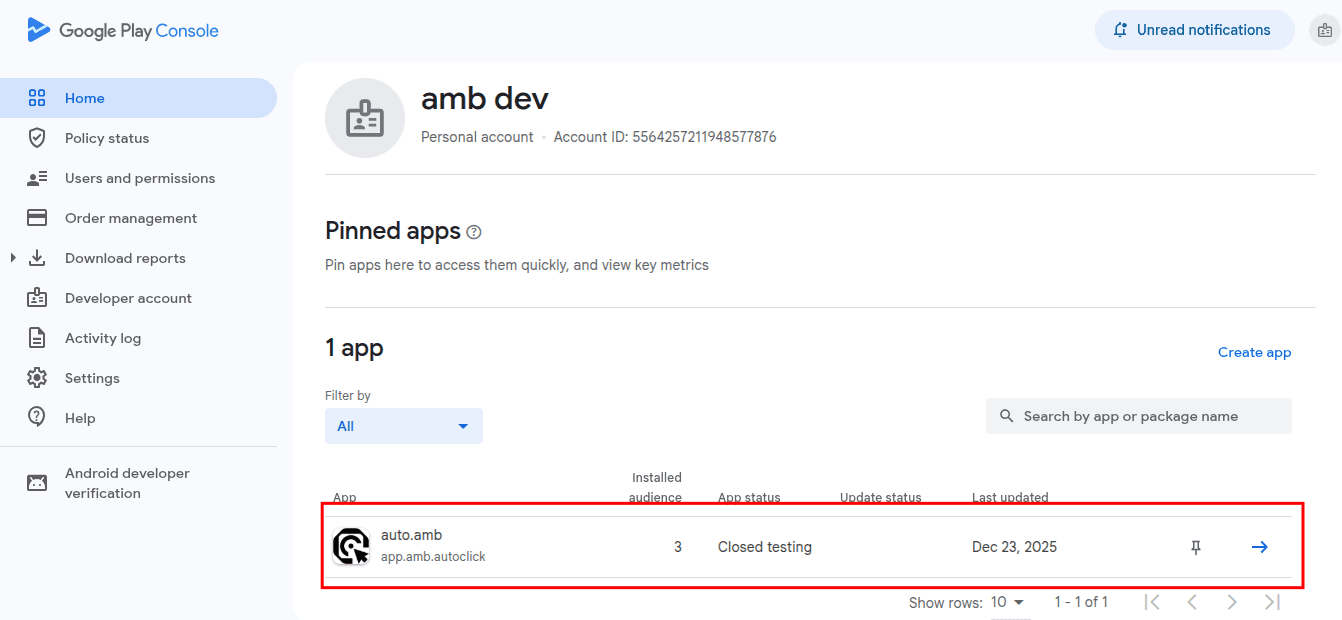Click the Android developer verification icon

point(37,483)
